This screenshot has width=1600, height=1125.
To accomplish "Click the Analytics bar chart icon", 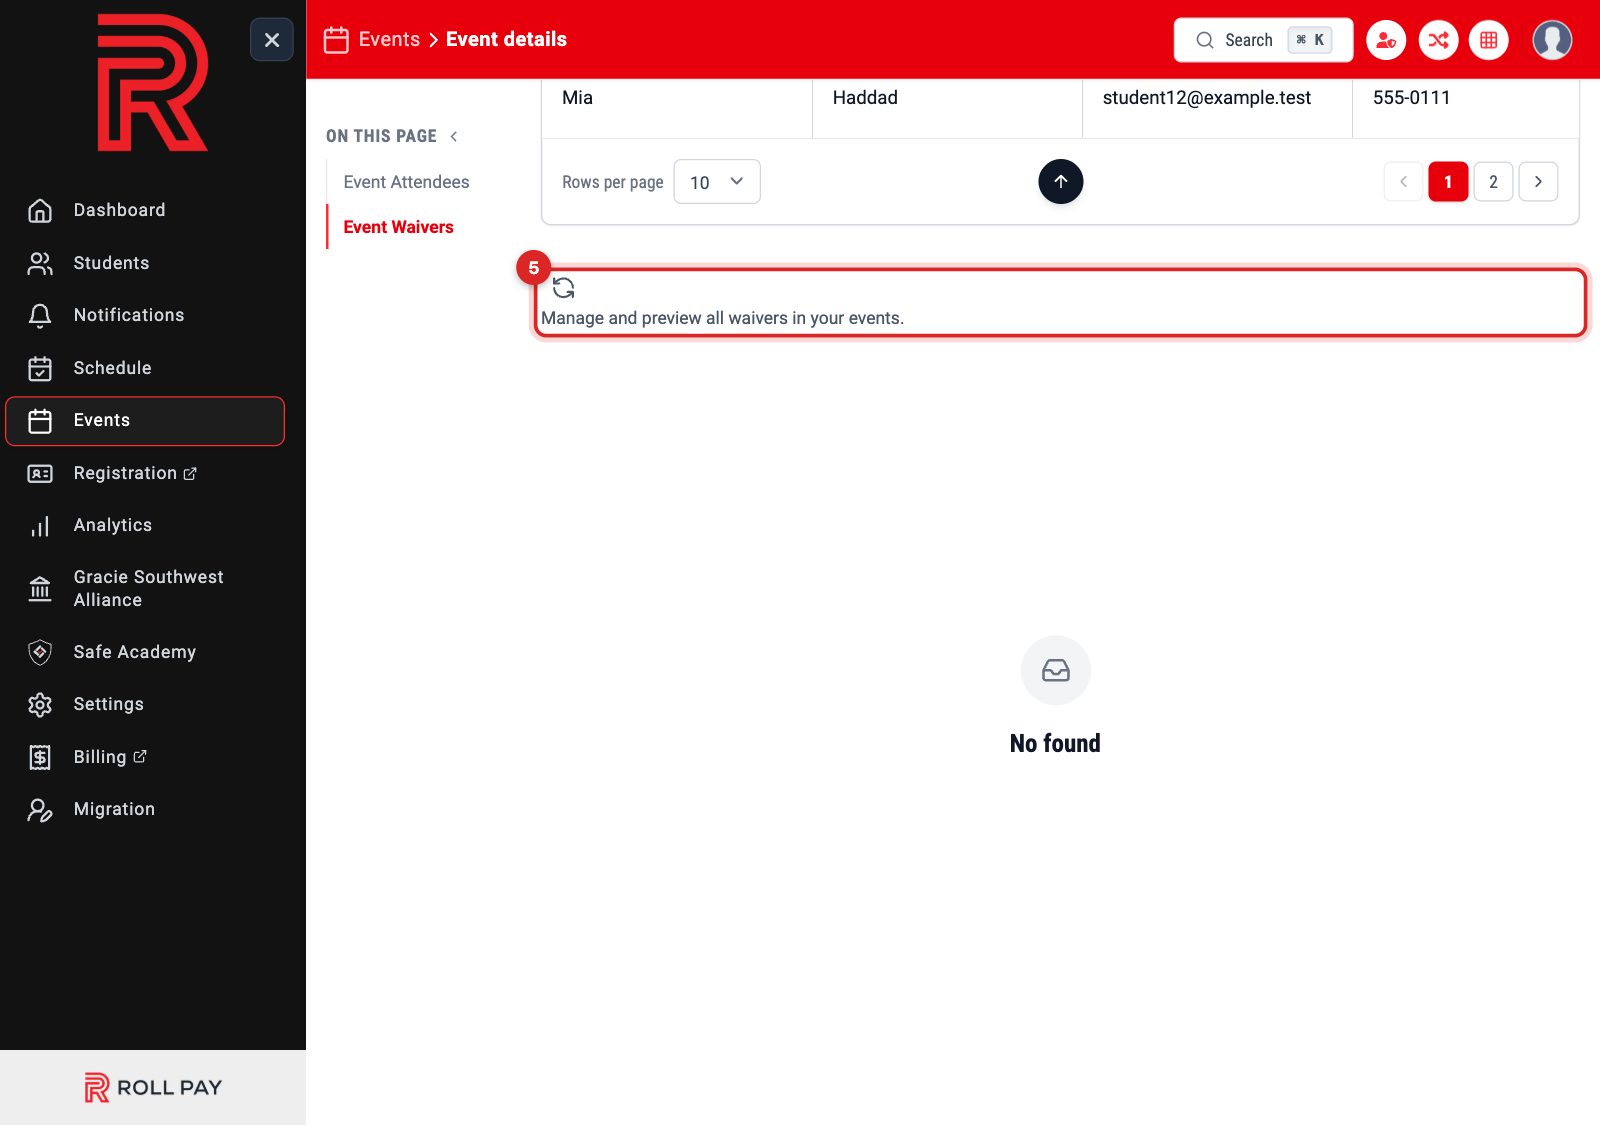I will pyautogui.click(x=40, y=526).
